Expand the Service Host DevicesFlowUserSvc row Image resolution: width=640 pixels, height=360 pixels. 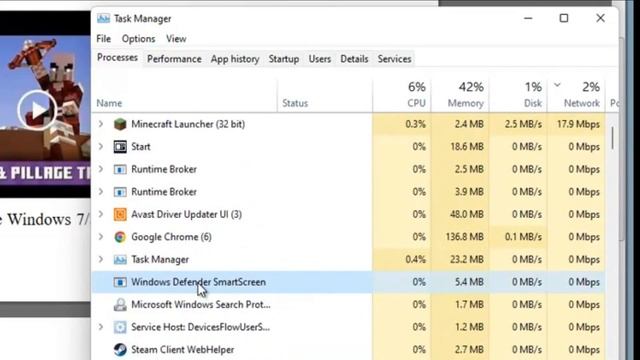point(101,327)
